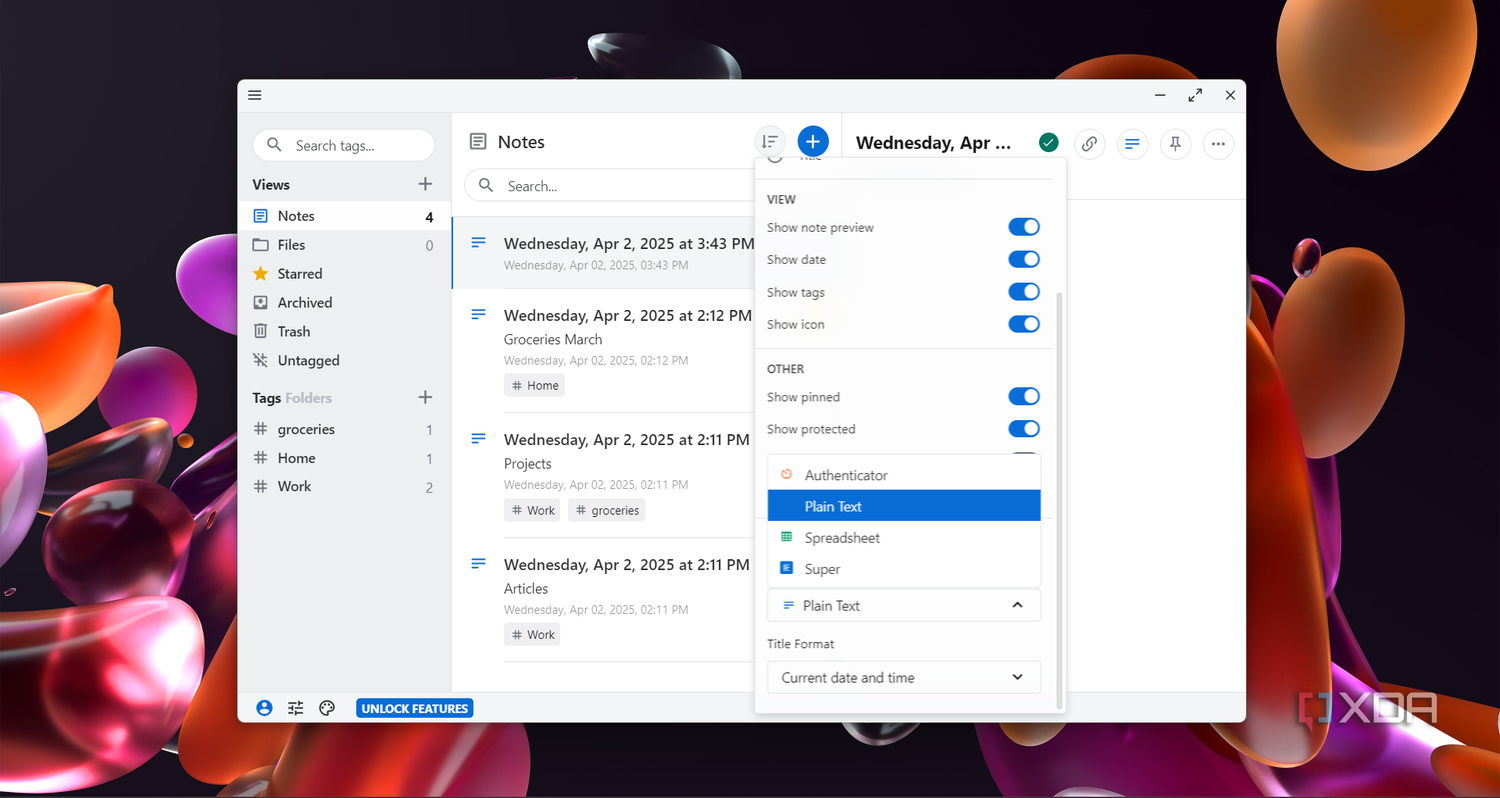Select the groceries tag
This screenshot has width=1500, height=798.
click(344, 429)
